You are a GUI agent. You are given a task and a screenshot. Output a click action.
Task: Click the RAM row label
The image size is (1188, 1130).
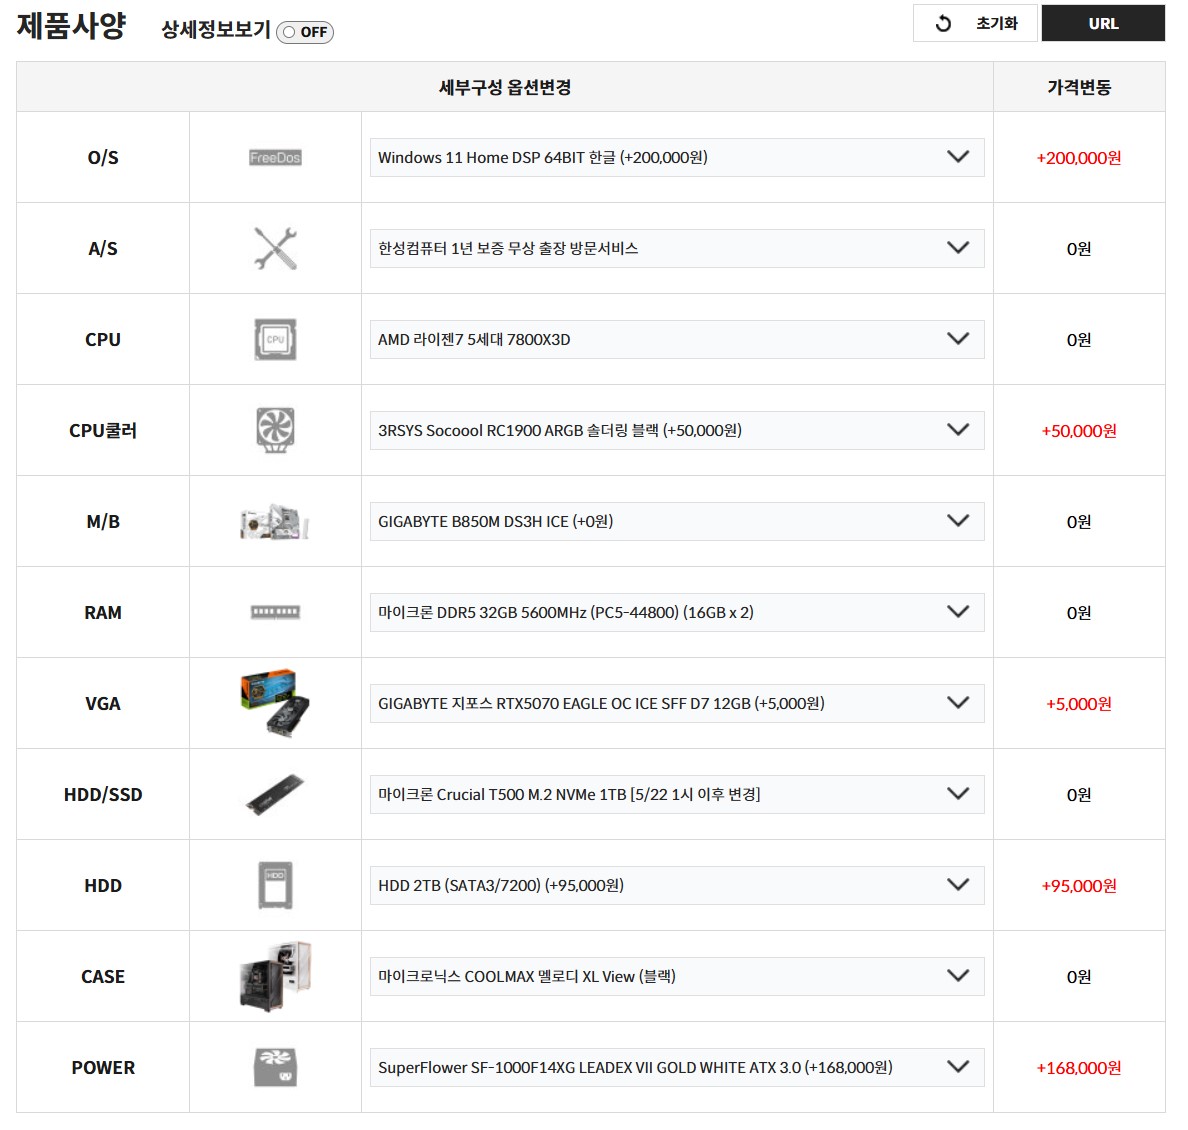(103, 612)
